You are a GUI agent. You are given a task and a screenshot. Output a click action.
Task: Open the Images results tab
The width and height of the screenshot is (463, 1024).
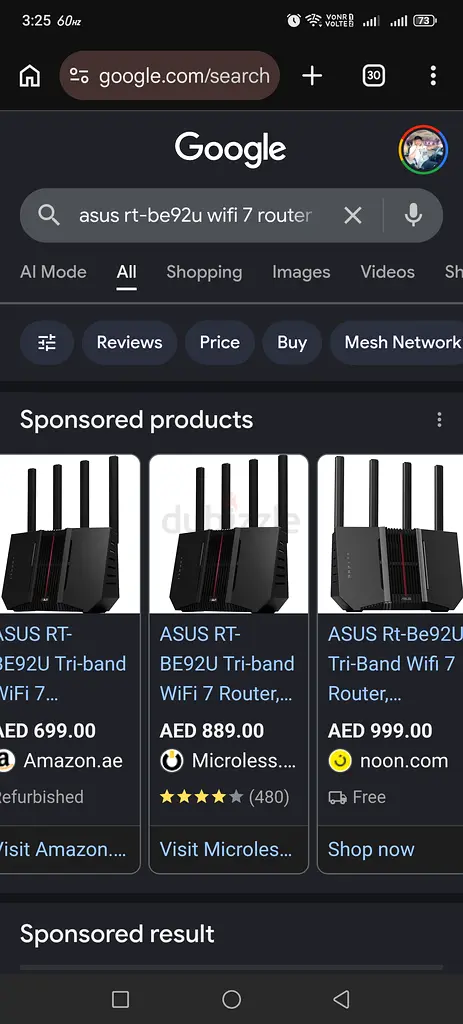[x=301, y=272]
